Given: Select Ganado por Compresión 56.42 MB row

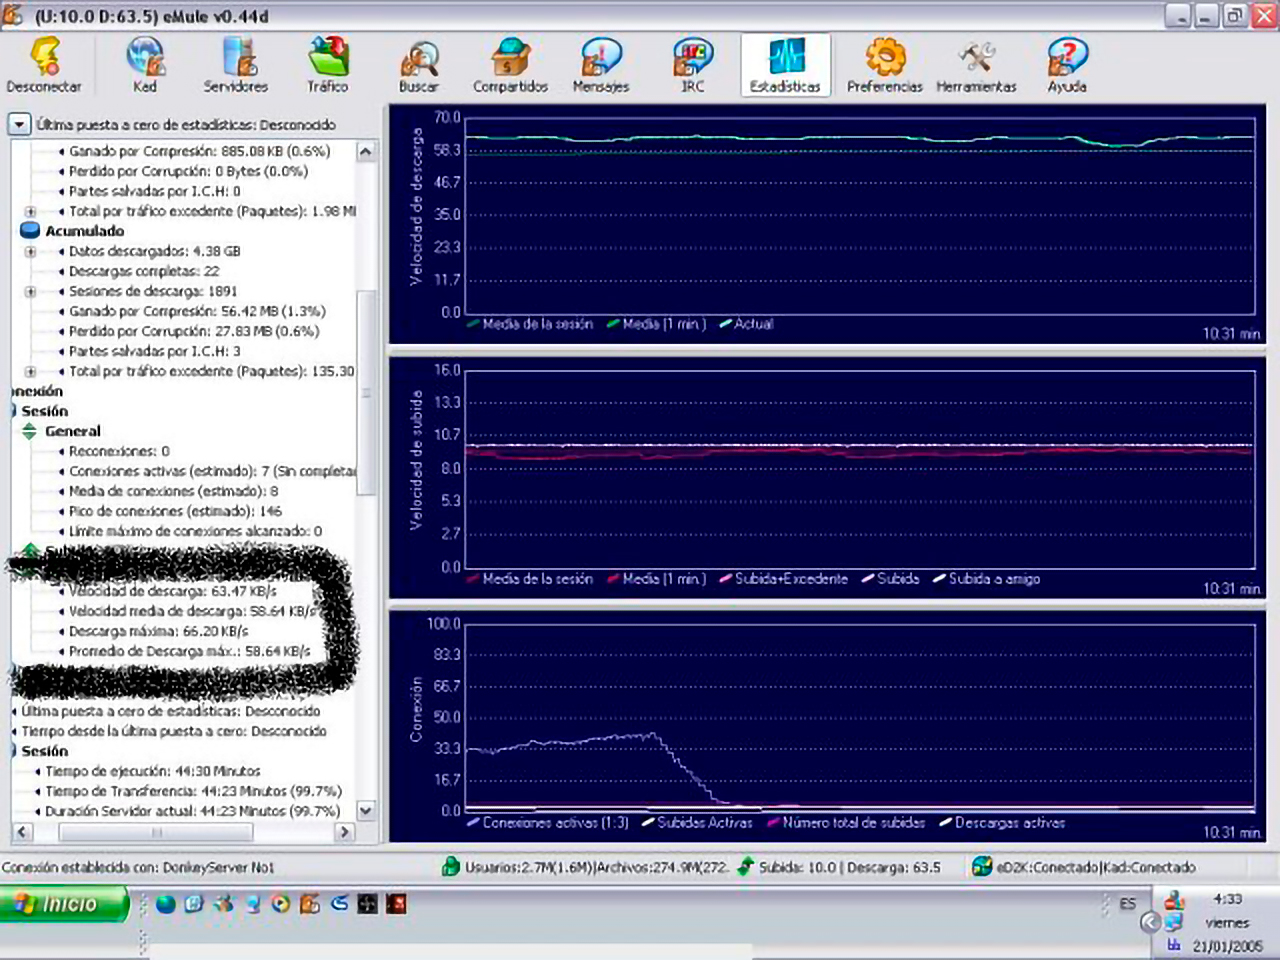Looking at the screenshot, I should (197, 311).
